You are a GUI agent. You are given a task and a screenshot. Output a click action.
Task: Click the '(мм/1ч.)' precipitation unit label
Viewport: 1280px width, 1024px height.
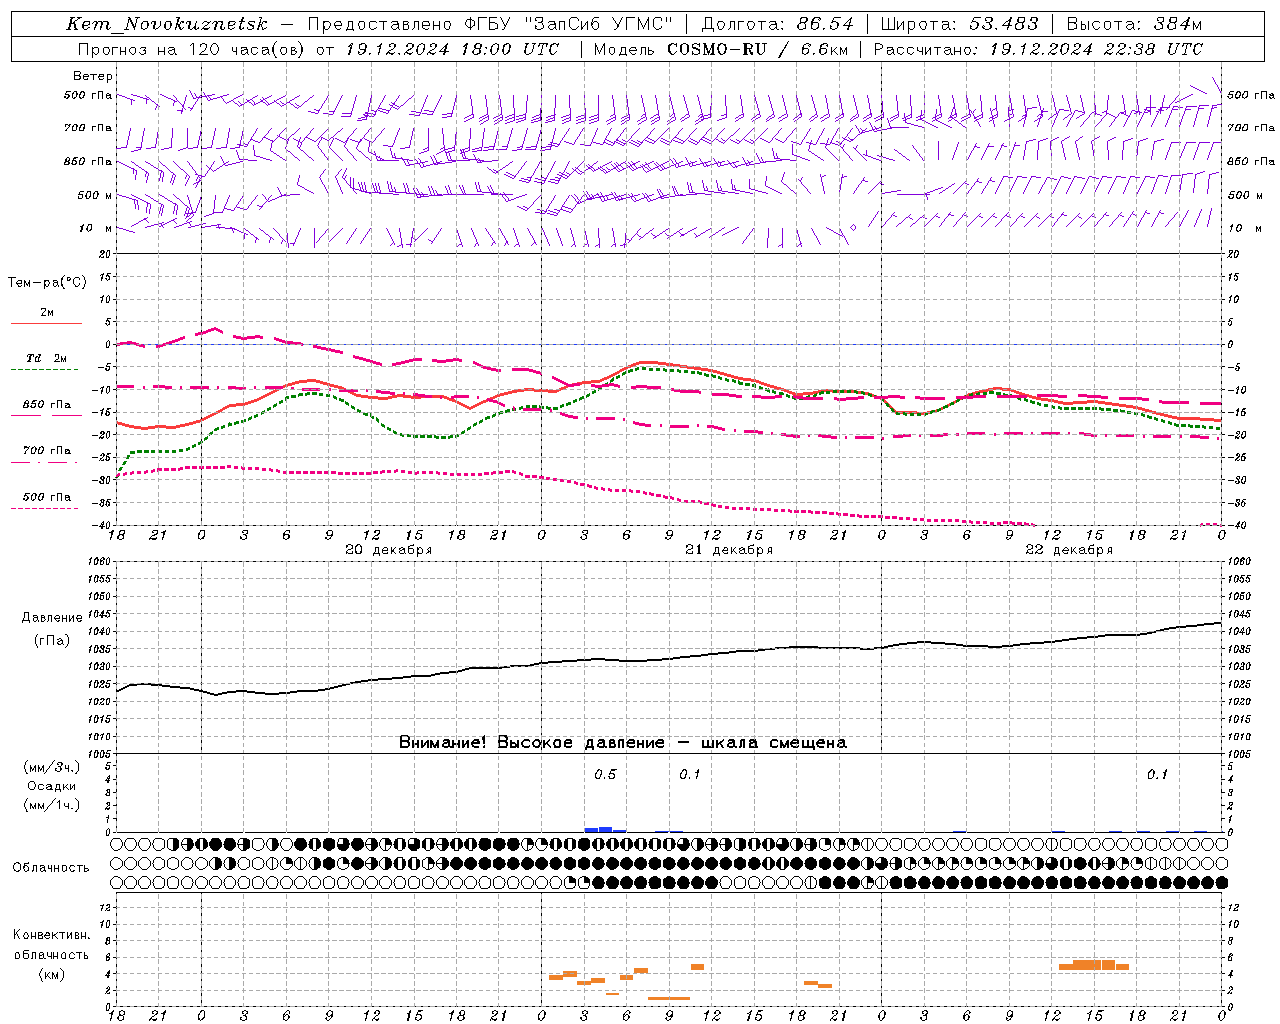tap(52, 805)
